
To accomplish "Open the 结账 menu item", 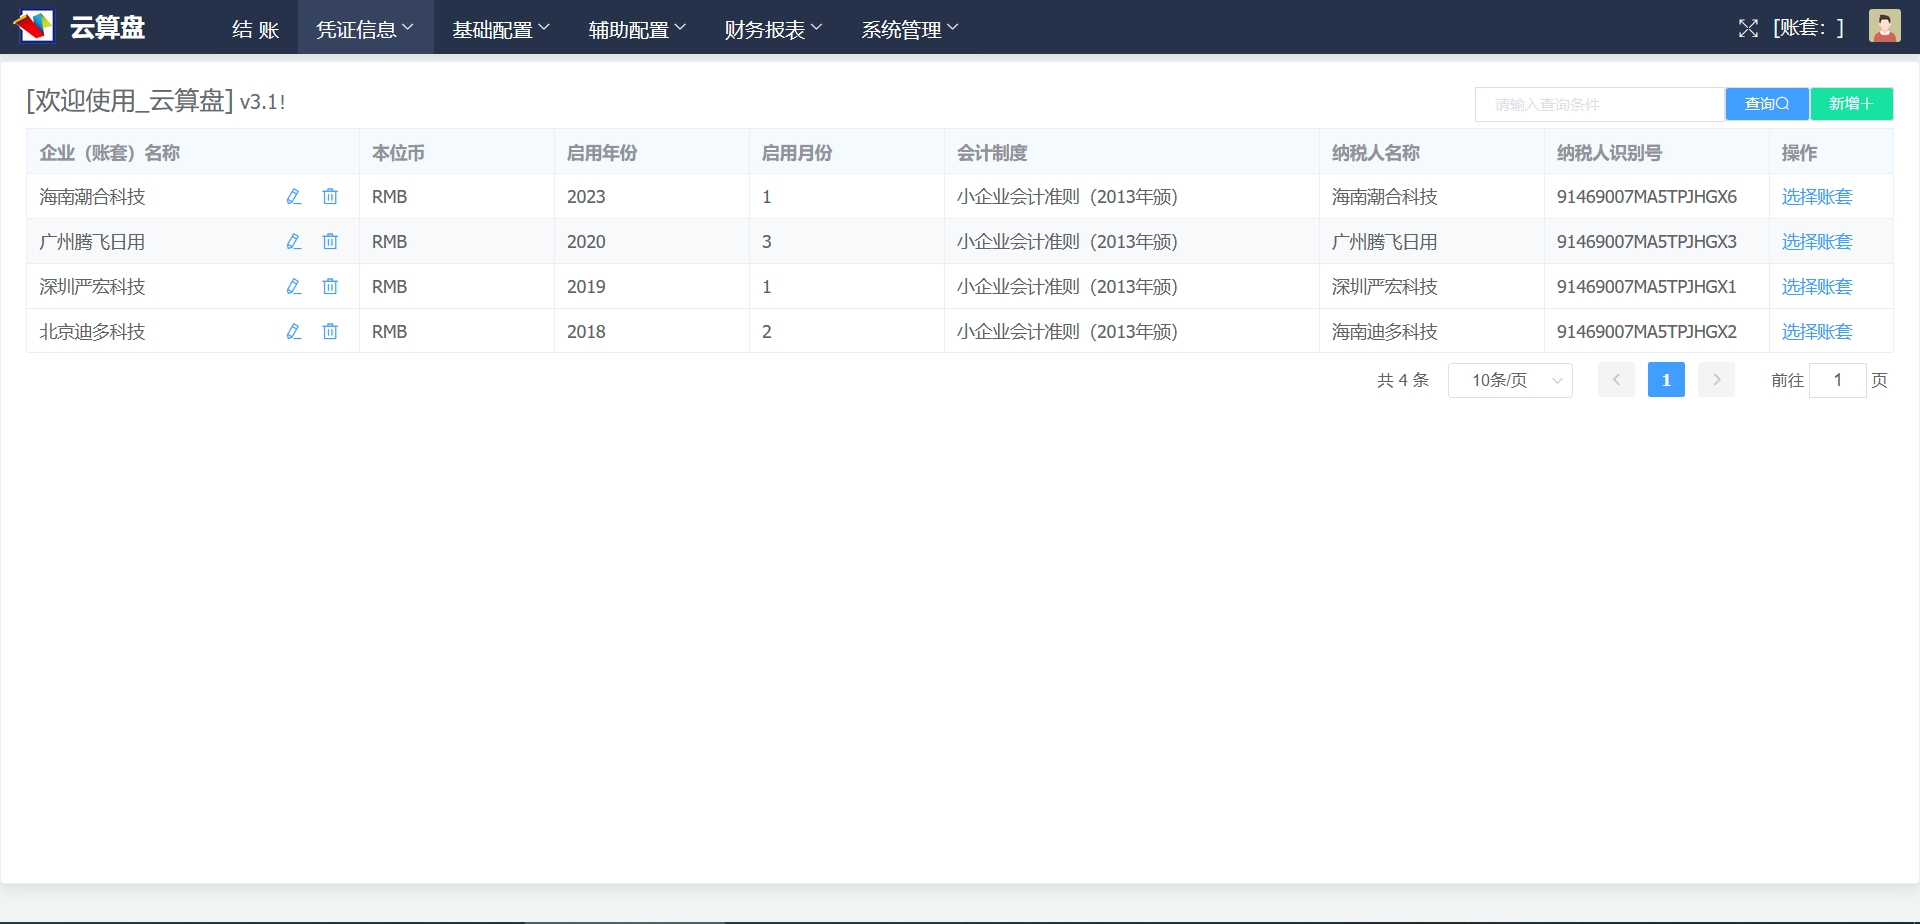I will (x=255, y=29).
